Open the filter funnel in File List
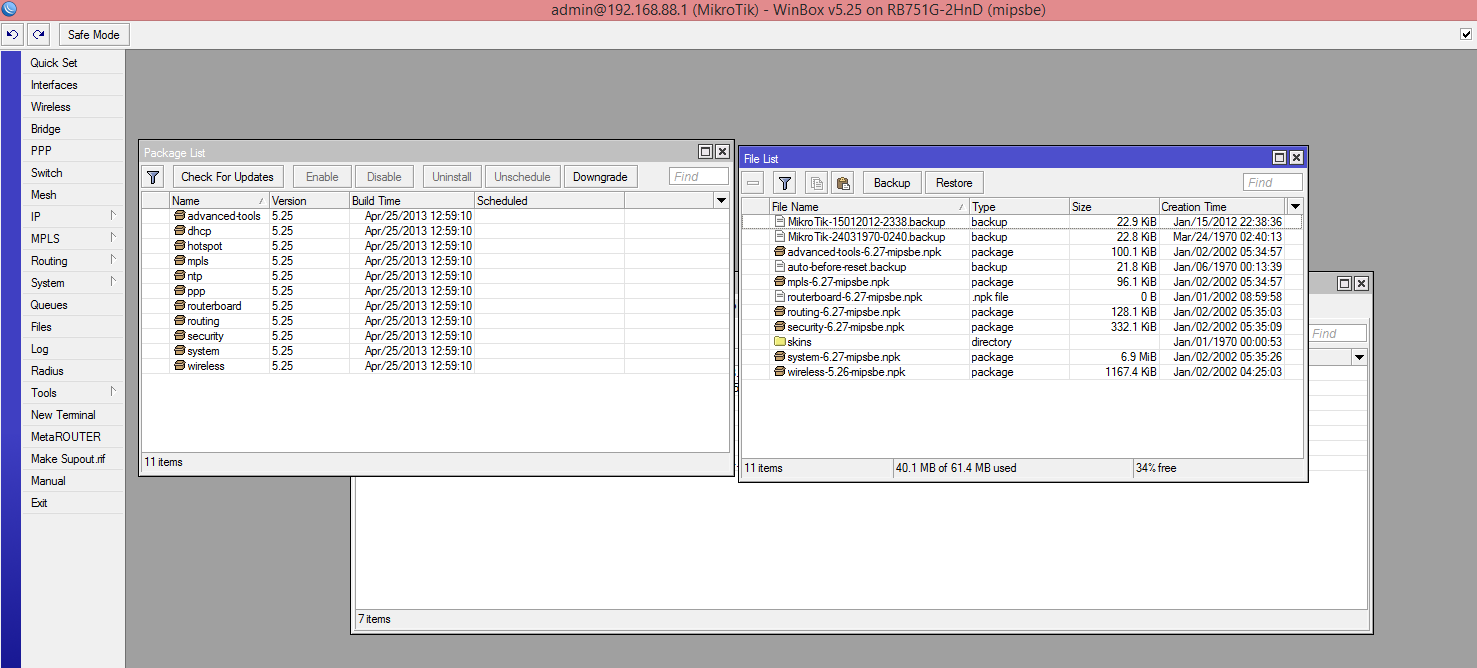This screenshot has width=1477, height=668. (x=785, y=183)
